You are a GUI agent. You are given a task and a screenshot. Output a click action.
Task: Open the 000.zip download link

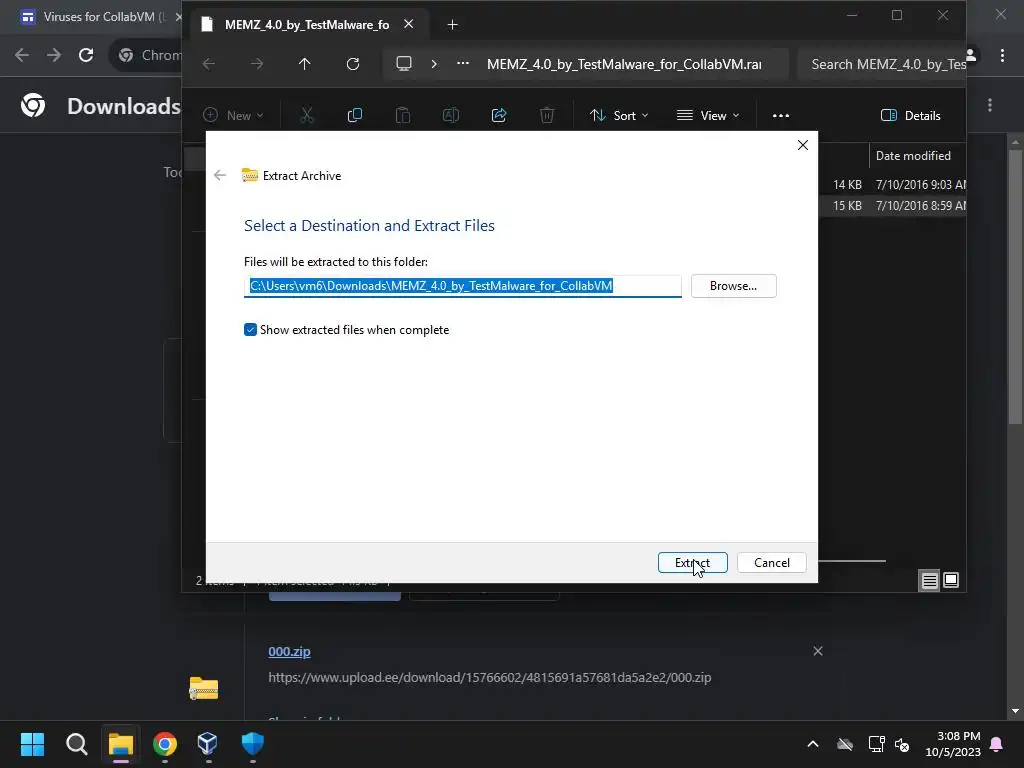pos(289,651)
